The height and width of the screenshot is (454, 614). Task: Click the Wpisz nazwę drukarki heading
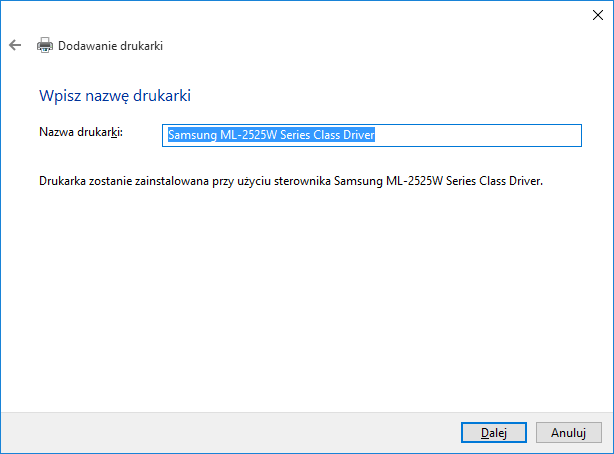115,96
